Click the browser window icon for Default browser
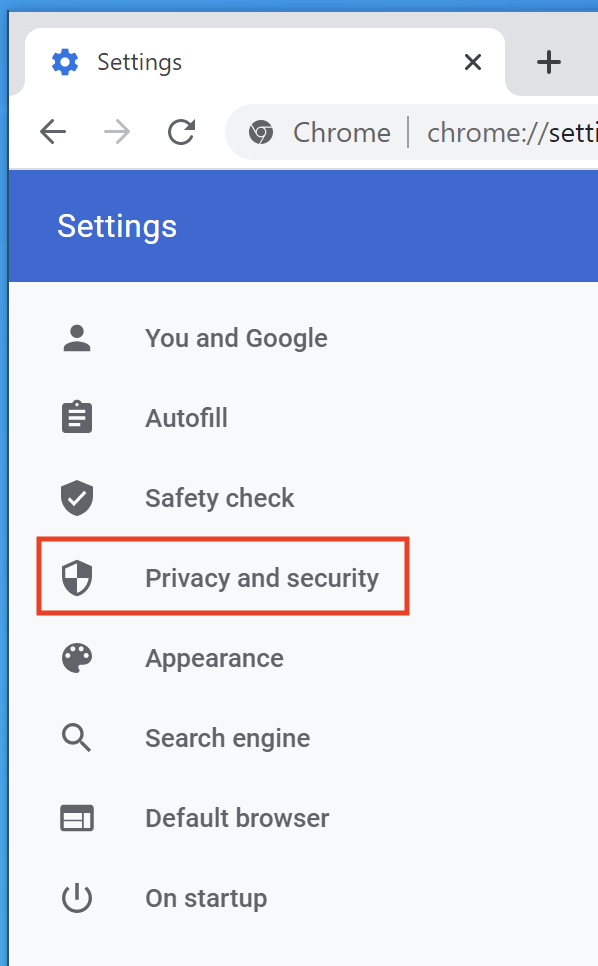 coord(77,818)
